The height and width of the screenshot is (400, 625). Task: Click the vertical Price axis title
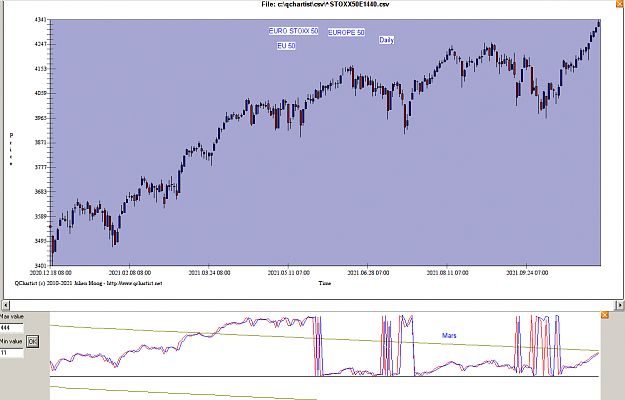11,150
